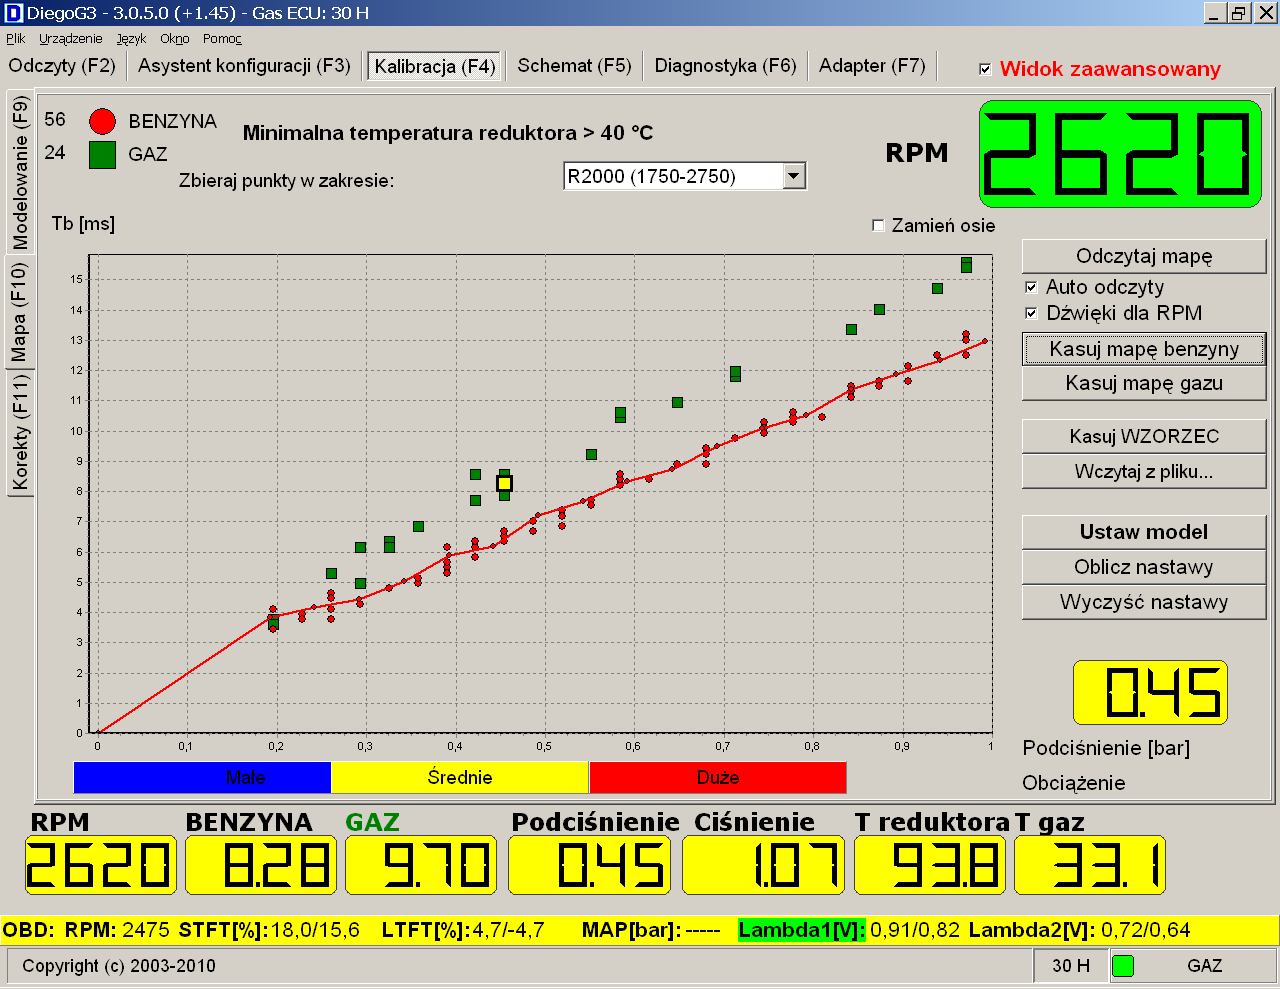Click the DiegoG3 application icon in title bar
This screenshot has height=989, width=1280.
click(13, 13)
